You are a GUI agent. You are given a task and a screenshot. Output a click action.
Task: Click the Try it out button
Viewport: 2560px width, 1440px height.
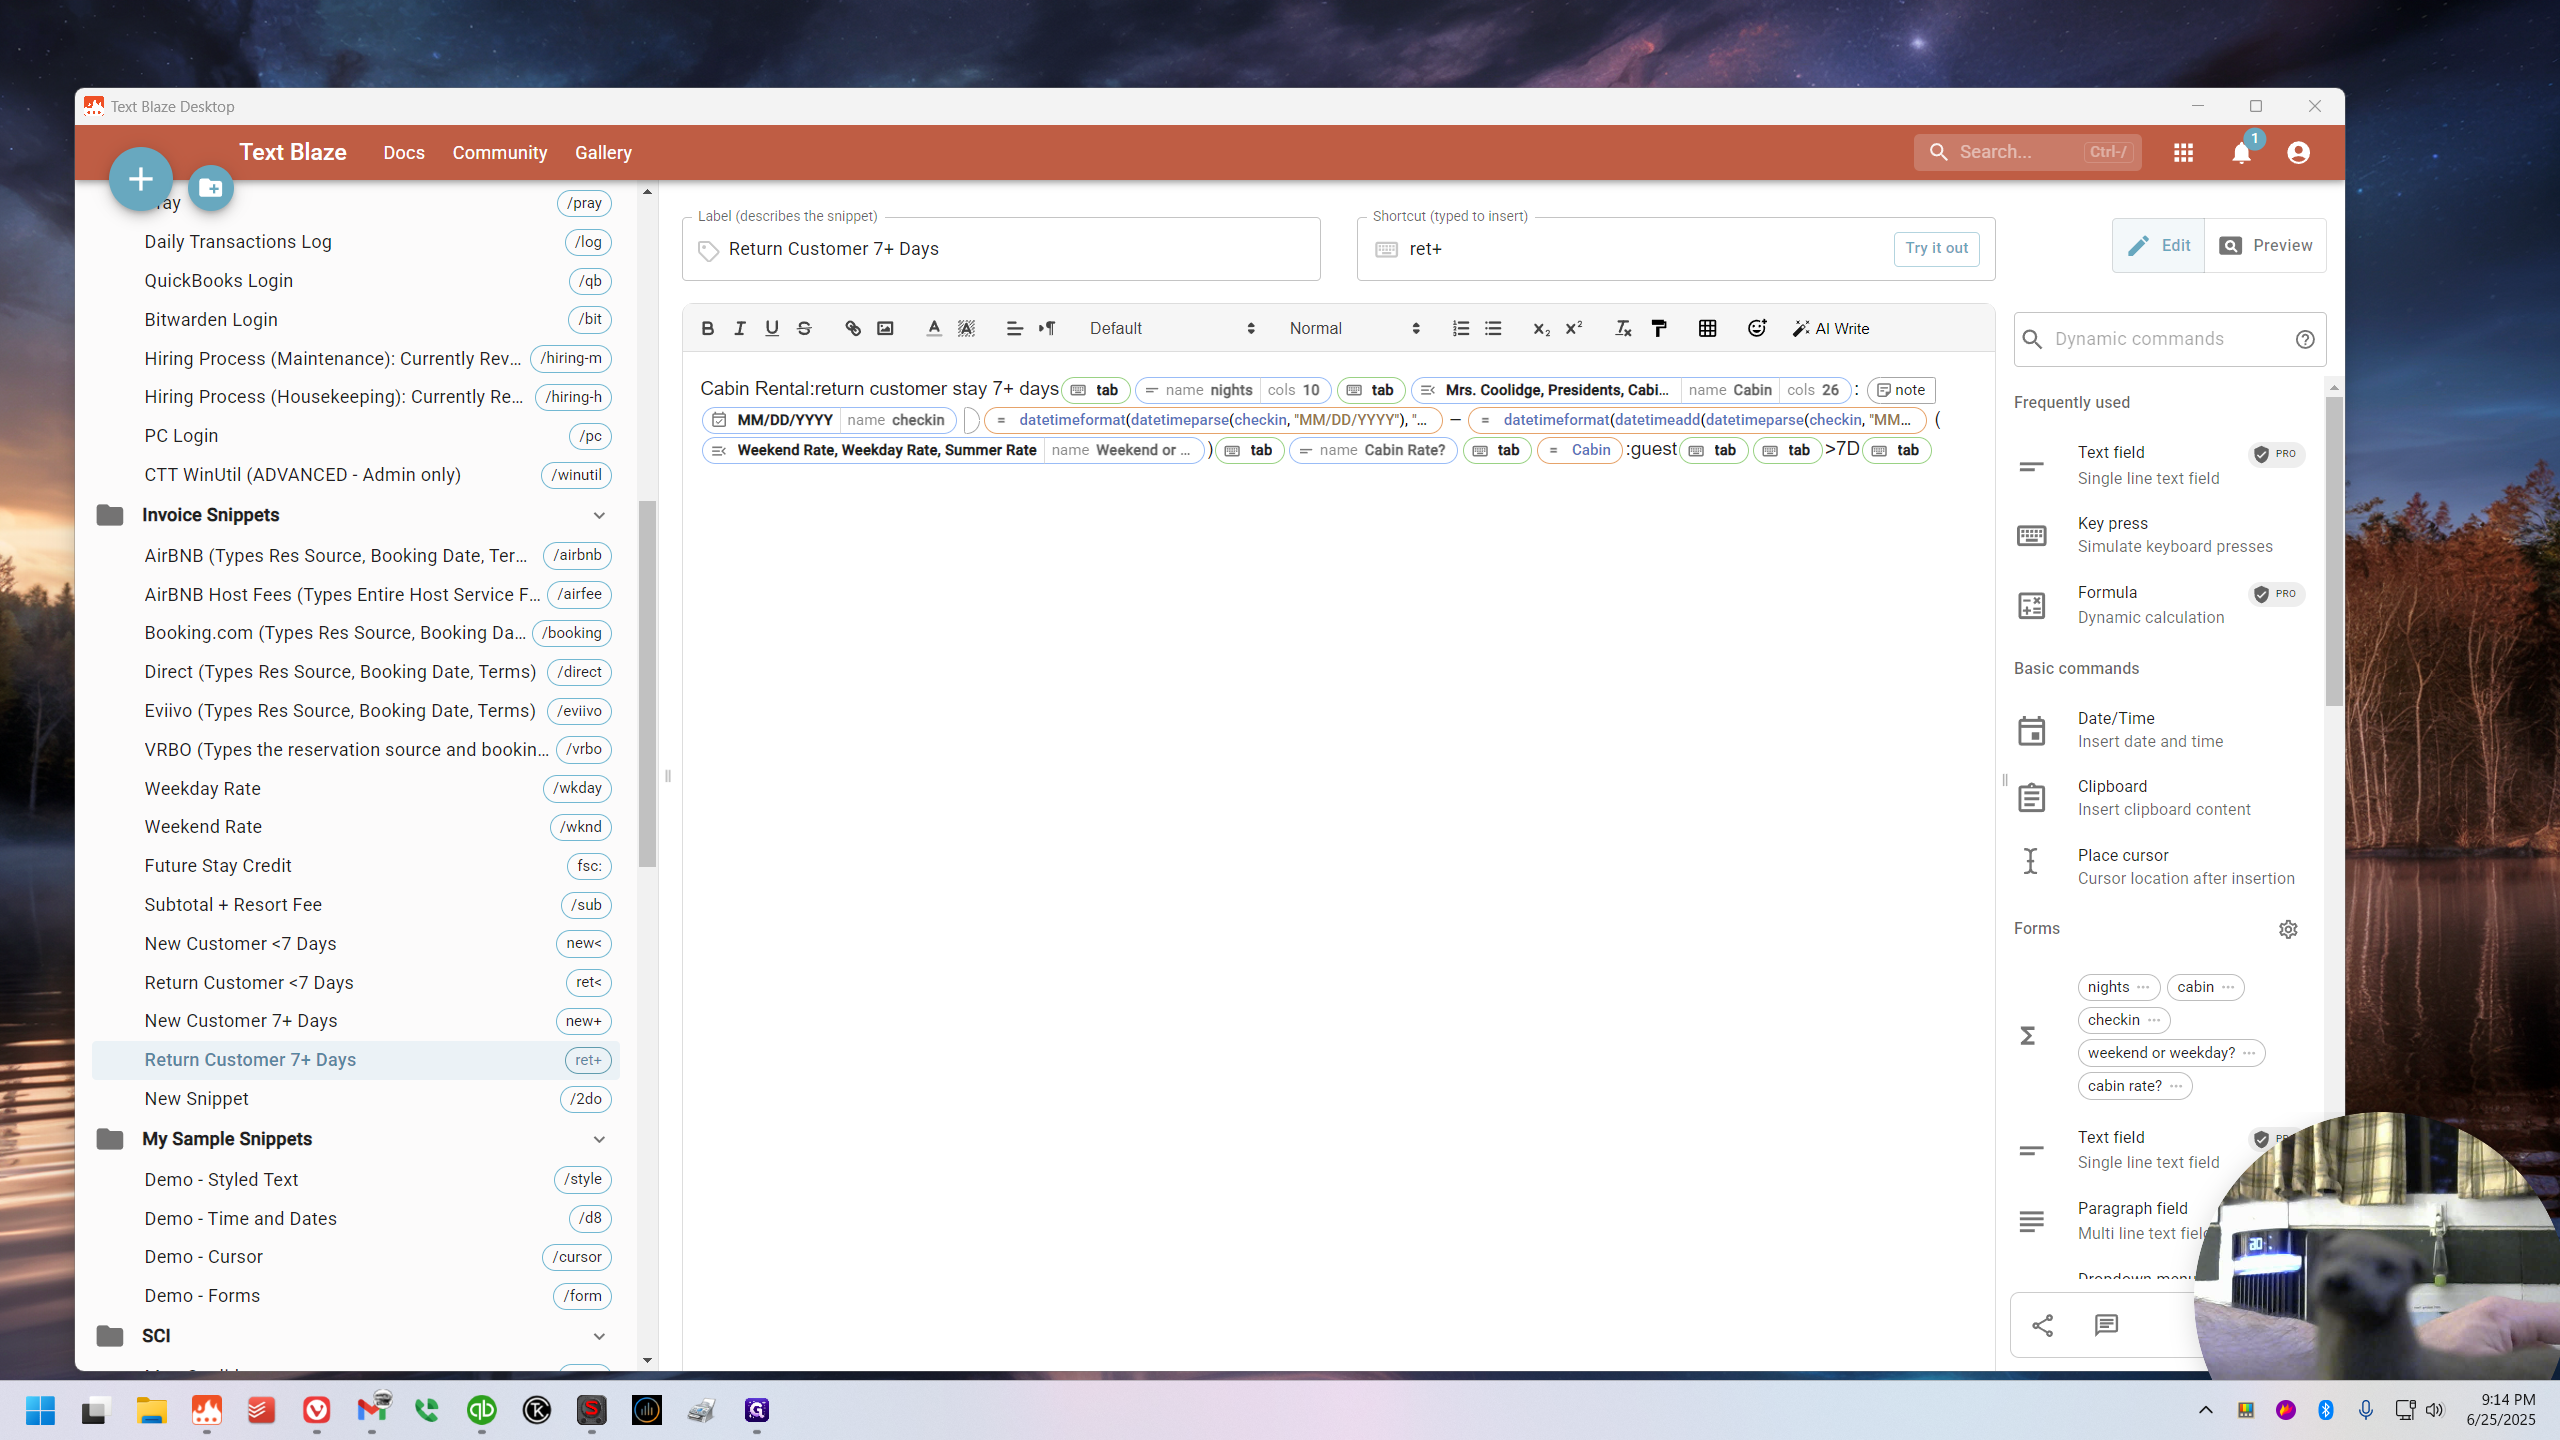point(1936,248)
